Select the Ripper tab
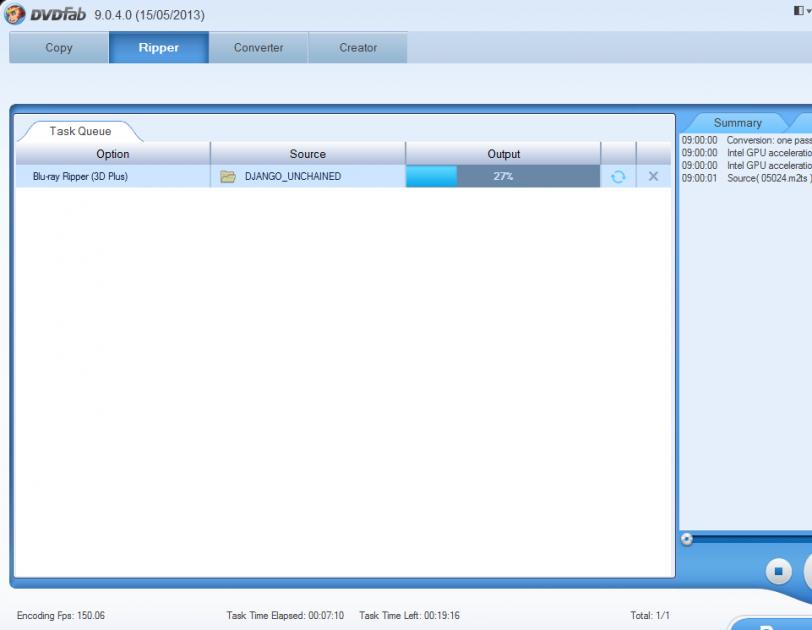The height and width of the screenshot is (630, 812). [159, 48]
